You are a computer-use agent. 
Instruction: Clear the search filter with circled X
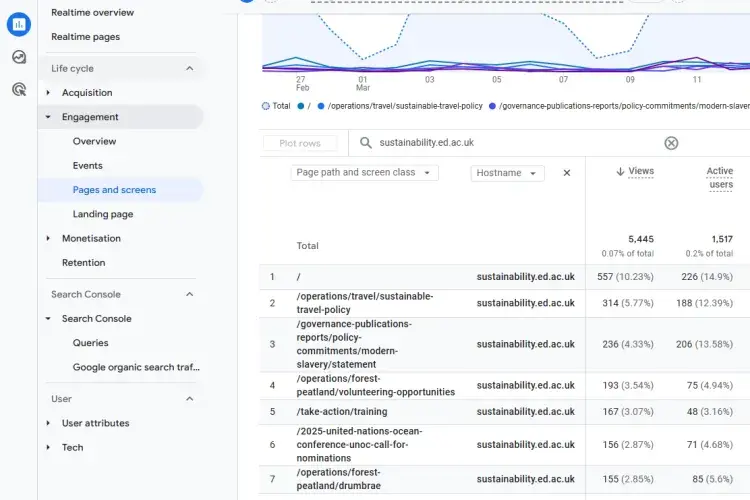coord(671,143)
